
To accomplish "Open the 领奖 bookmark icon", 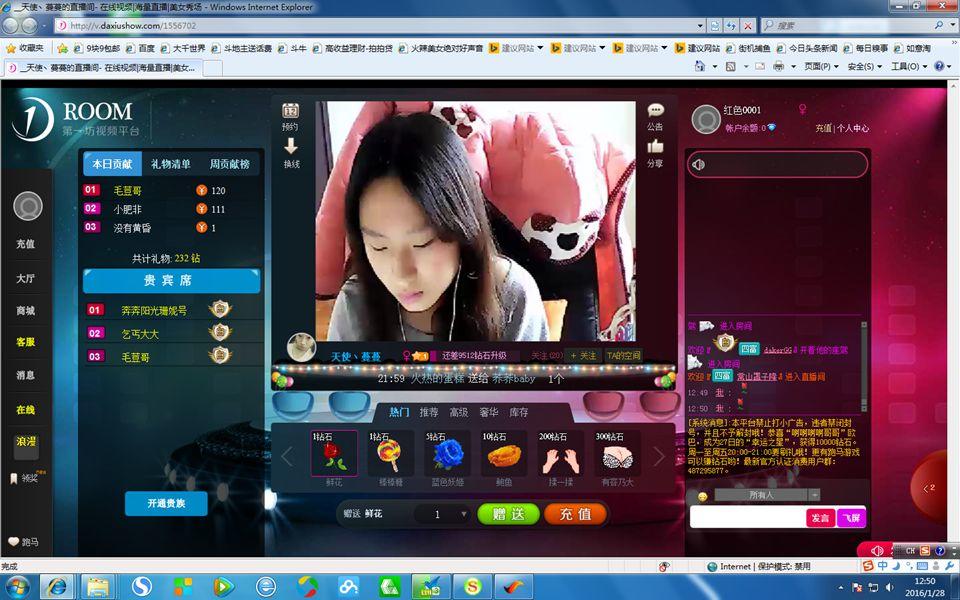I will coord(13,478).
